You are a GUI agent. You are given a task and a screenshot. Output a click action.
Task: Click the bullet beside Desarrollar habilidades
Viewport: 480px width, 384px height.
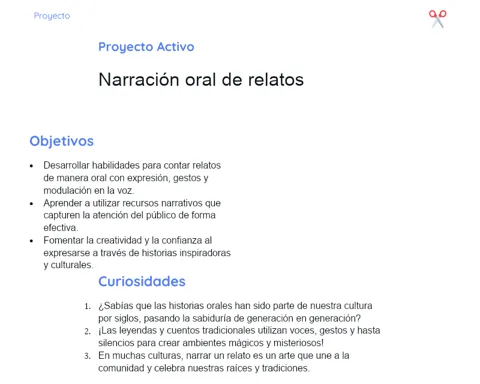32,166
